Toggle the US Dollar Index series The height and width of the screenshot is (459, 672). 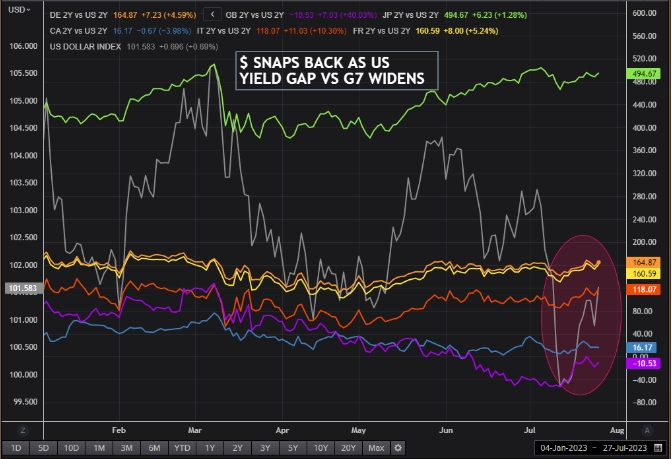click(95, 44)
